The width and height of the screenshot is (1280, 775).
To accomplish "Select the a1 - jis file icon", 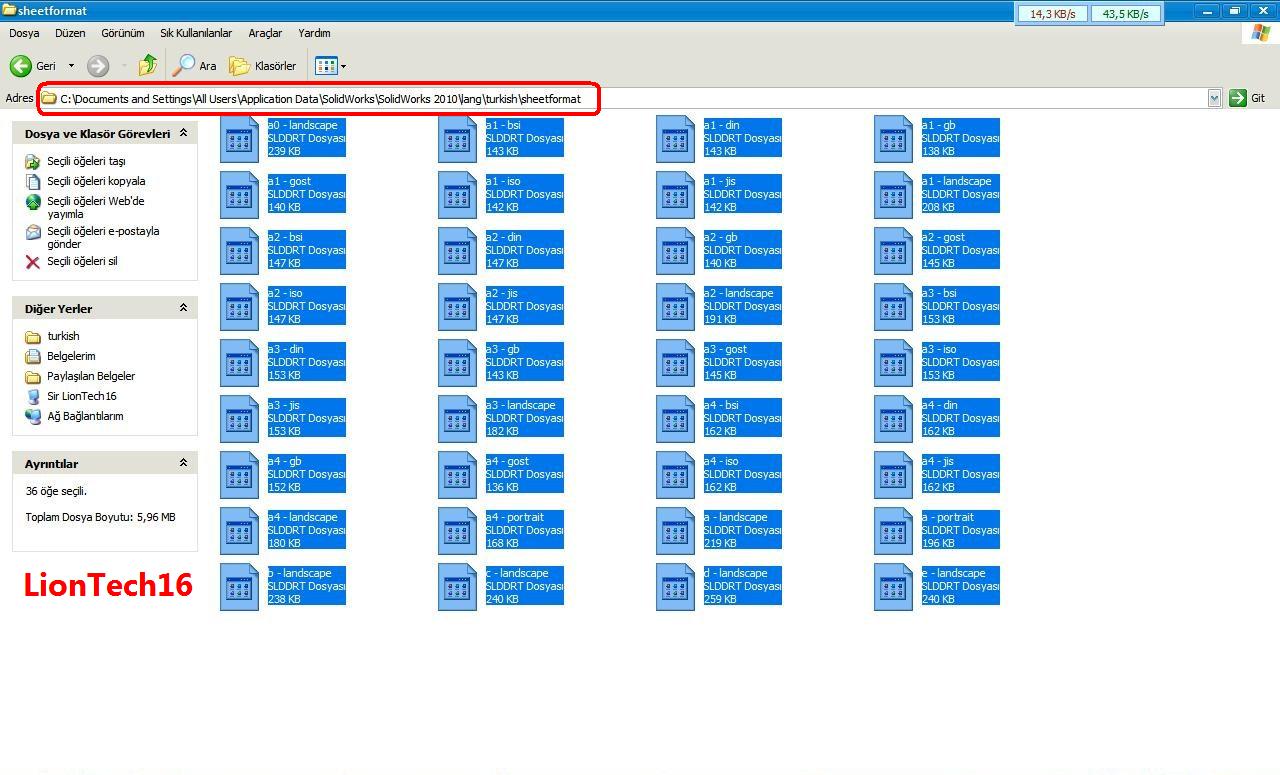I will (675, 195).
